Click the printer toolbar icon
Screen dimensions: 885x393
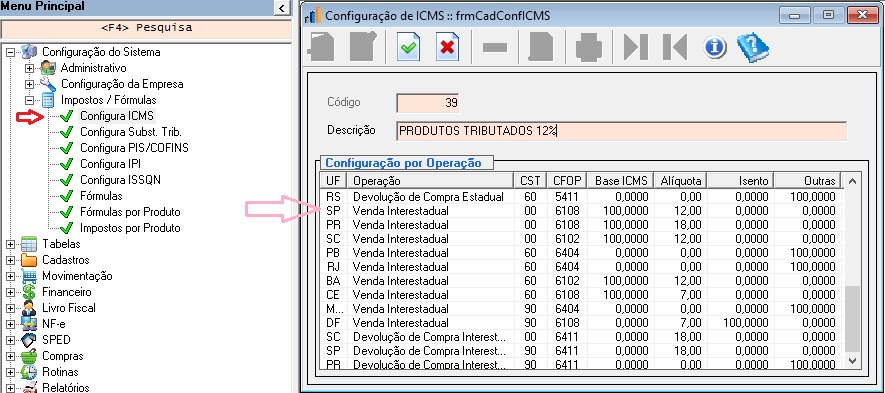(589, 47)
